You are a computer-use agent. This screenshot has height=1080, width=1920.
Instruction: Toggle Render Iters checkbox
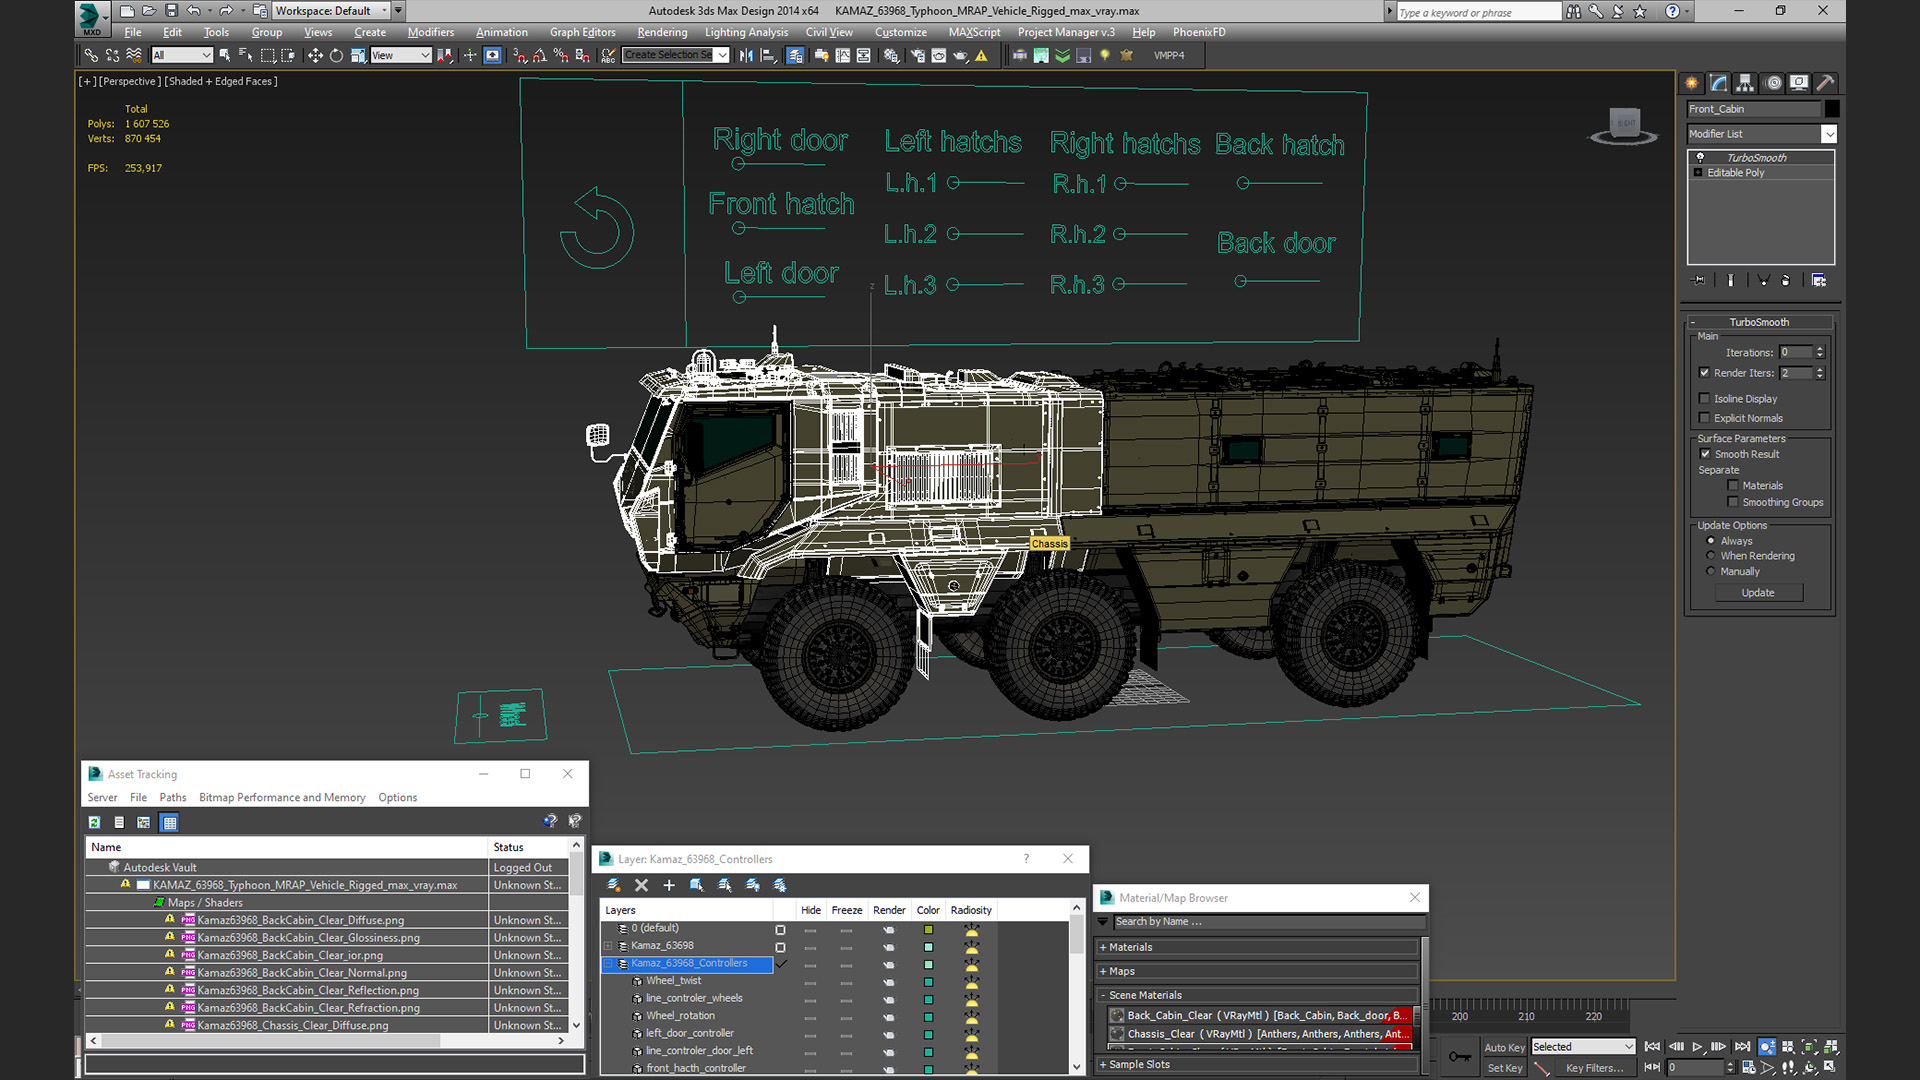[1705, 373]
